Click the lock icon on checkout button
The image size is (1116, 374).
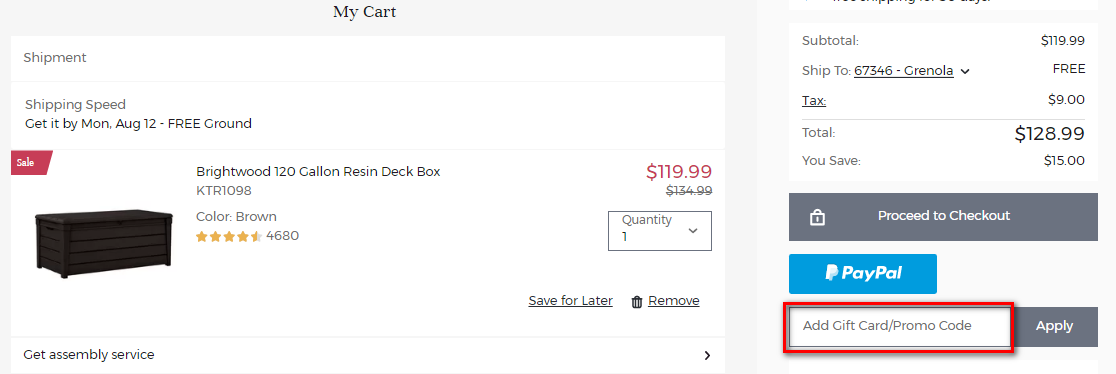click(x=817, y=217)
